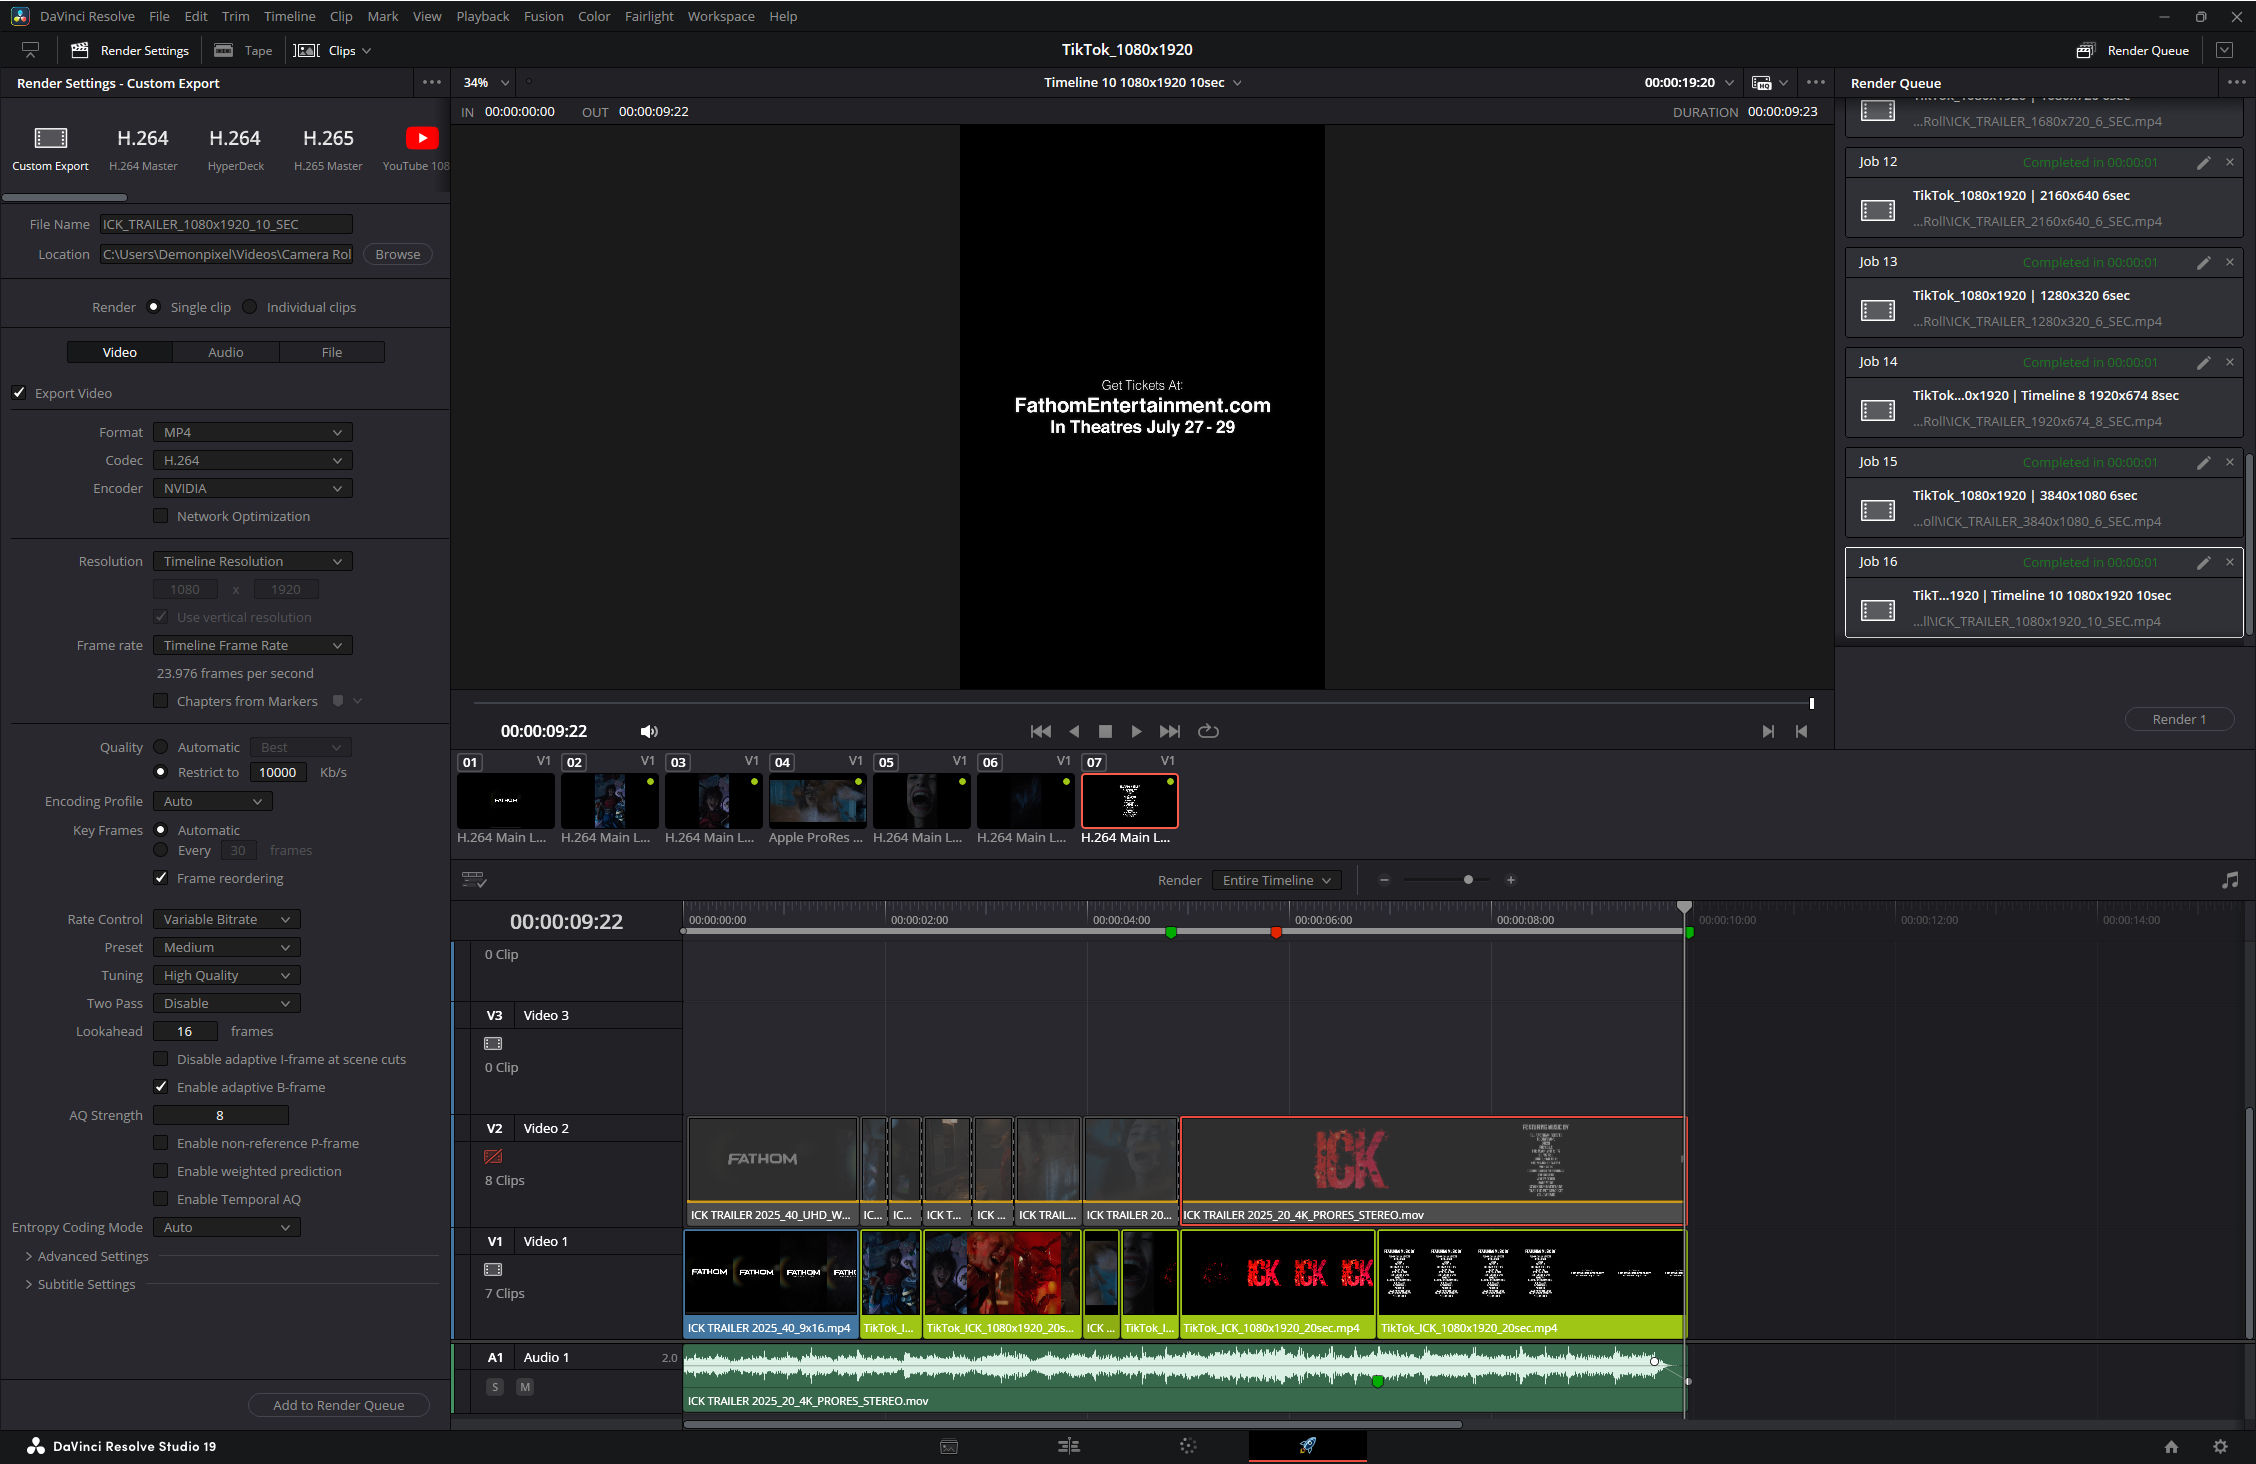Select the Every key frames radio button
This screenshot has height=1464, width=2256.
point(161,850)
